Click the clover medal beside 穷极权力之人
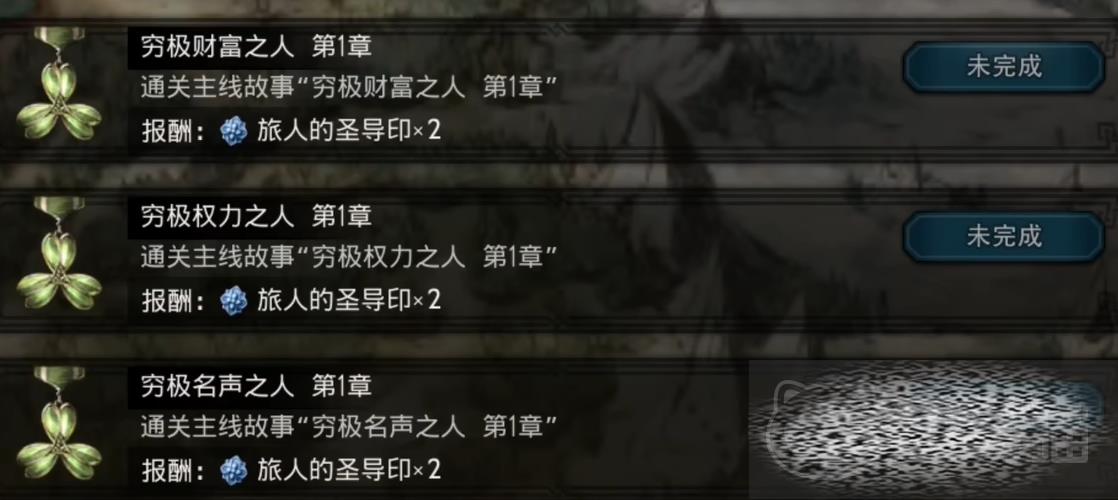 click(59, 255)
